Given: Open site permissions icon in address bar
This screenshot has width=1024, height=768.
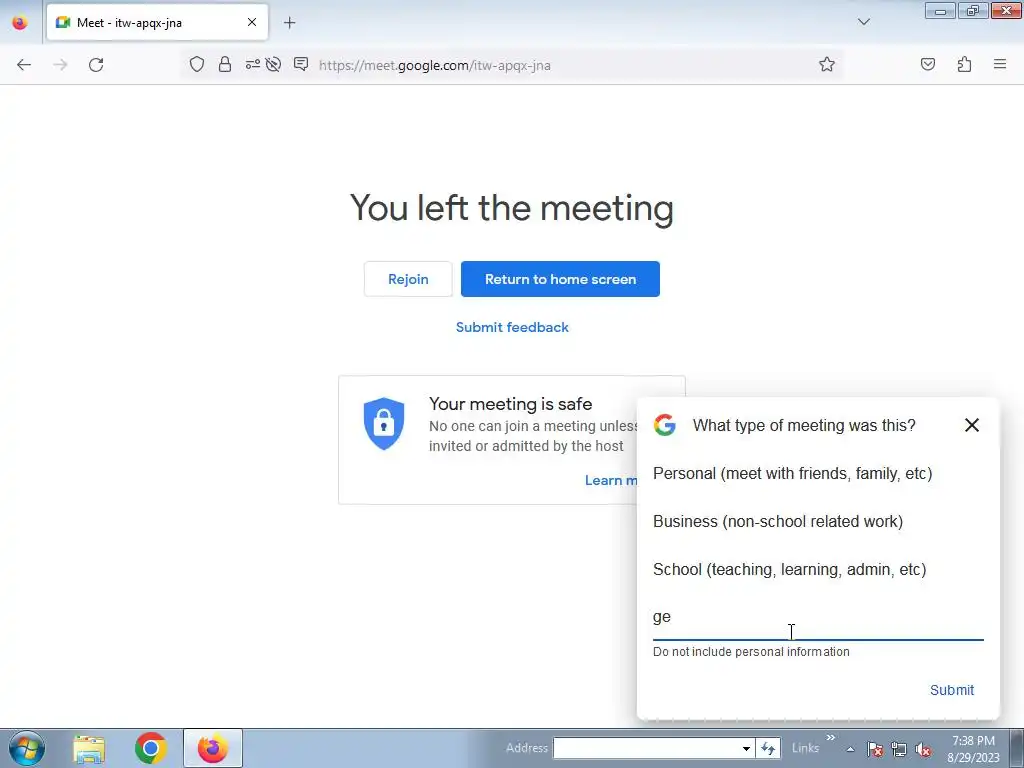Looking at the screenshot, I should click(253, 64).
